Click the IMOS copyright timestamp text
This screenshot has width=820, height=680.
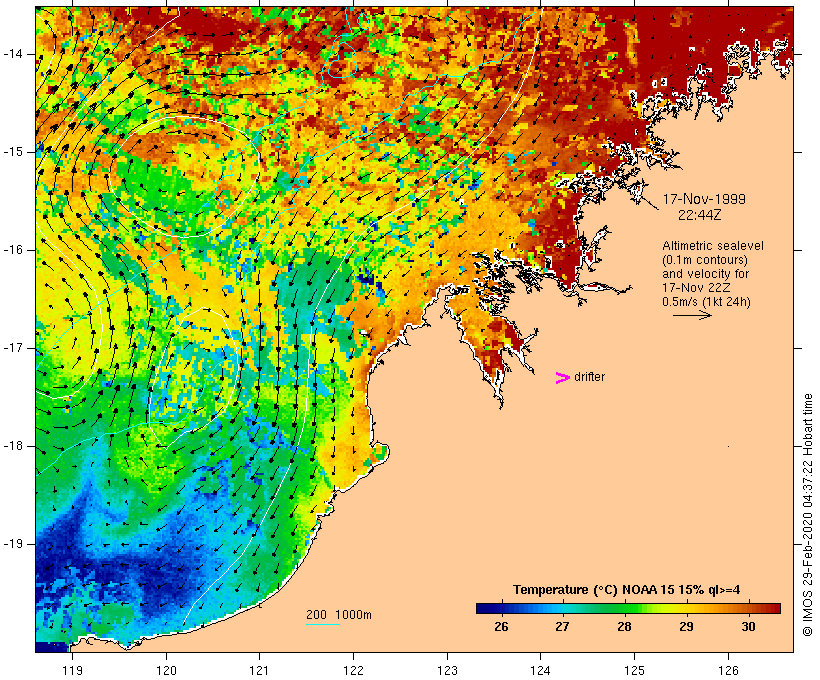(807, 515)
